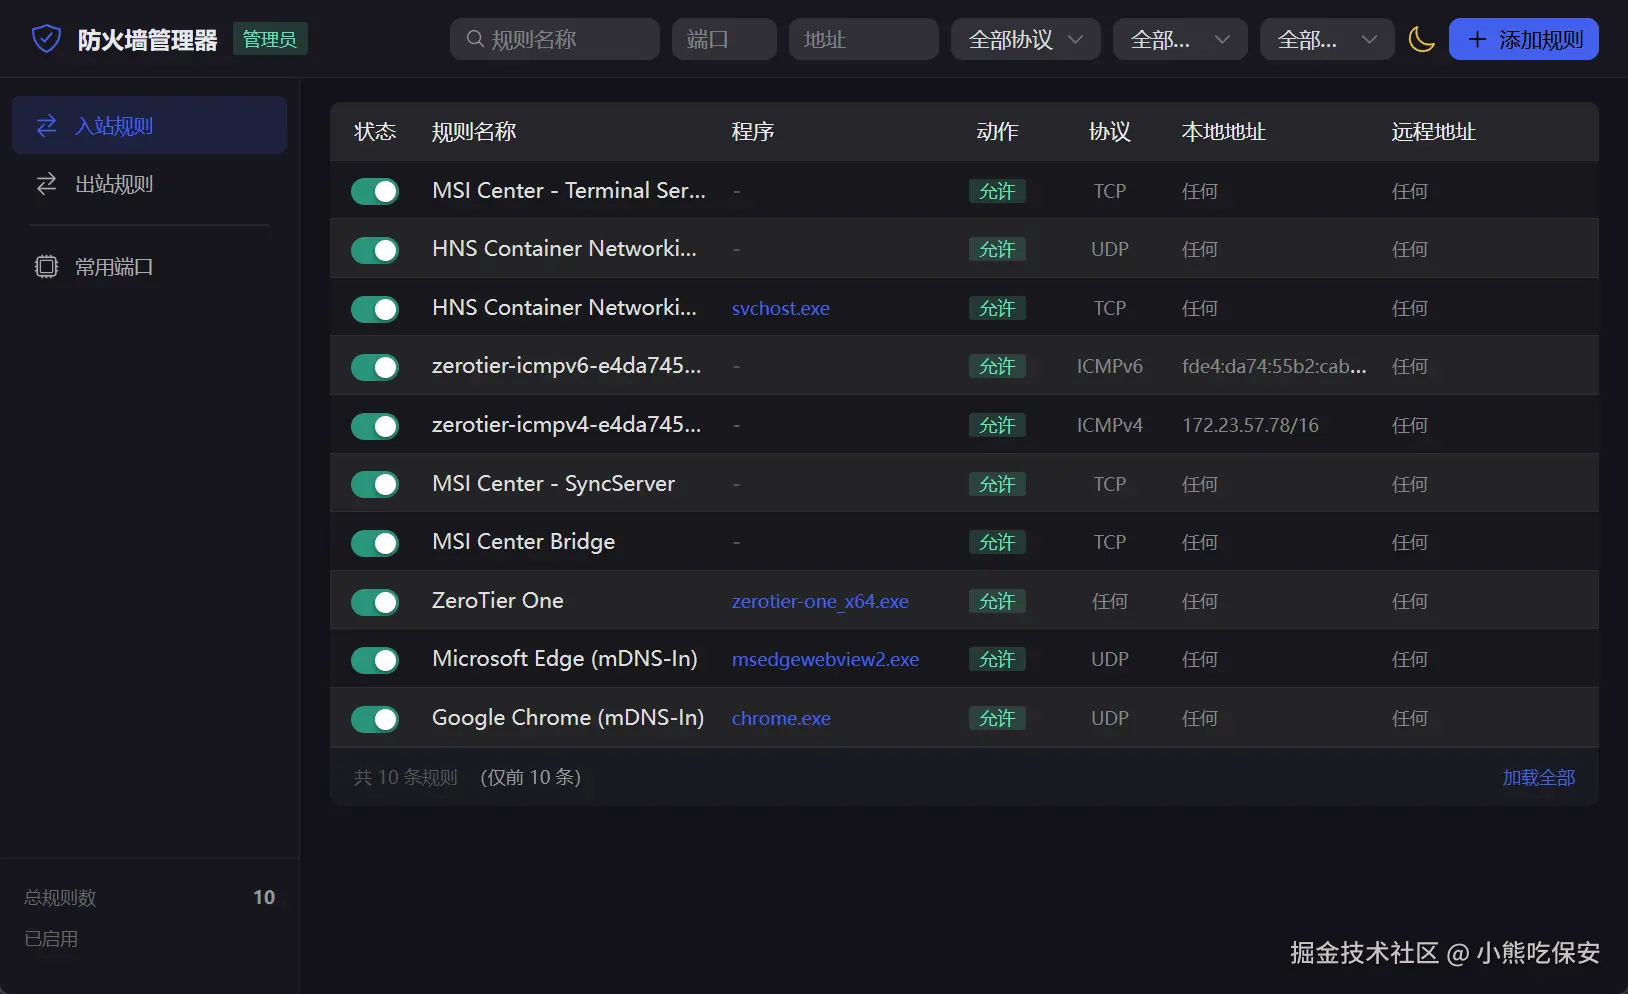
Task: Select the zerotier-icmpv4-e4da745... rule name
Action: tap(567, 424)
